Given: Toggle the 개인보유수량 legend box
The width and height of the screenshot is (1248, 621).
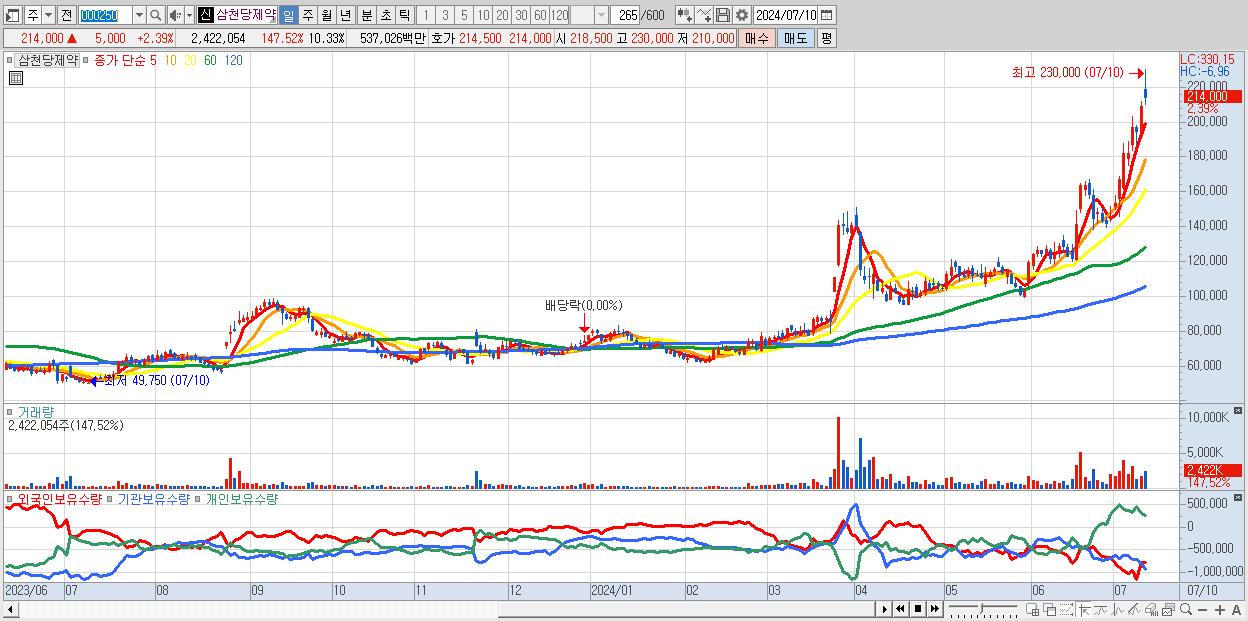Looking at the screenshot, I should (x=198, y=498).
